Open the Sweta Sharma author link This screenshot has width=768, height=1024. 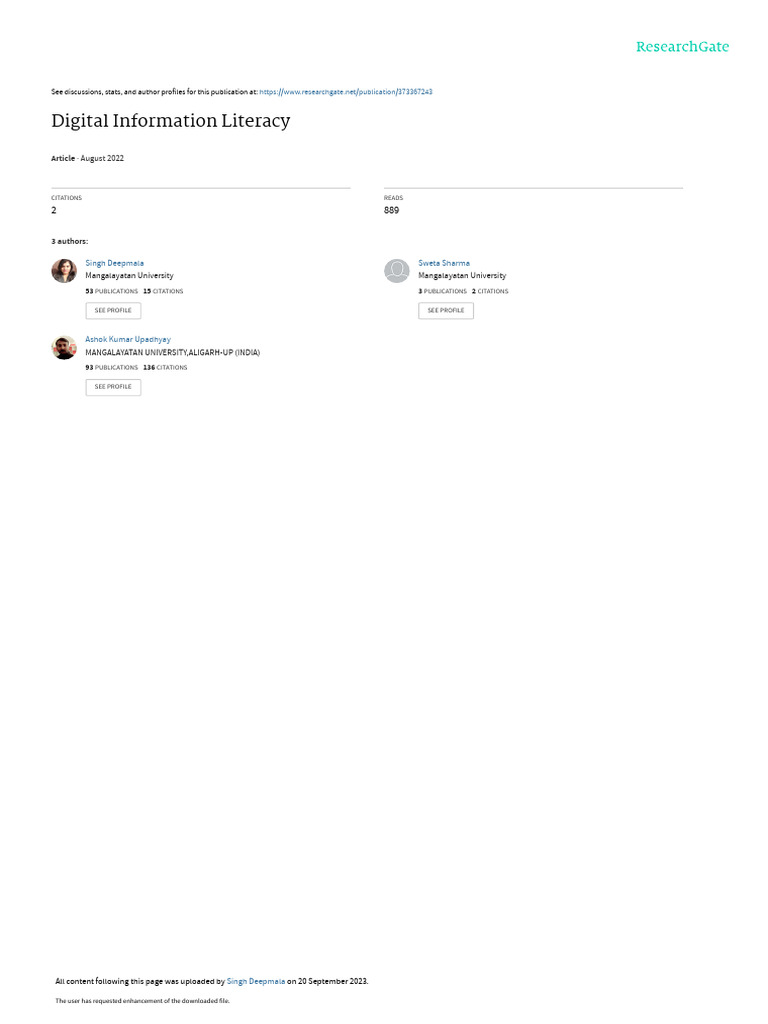(443, 263)
